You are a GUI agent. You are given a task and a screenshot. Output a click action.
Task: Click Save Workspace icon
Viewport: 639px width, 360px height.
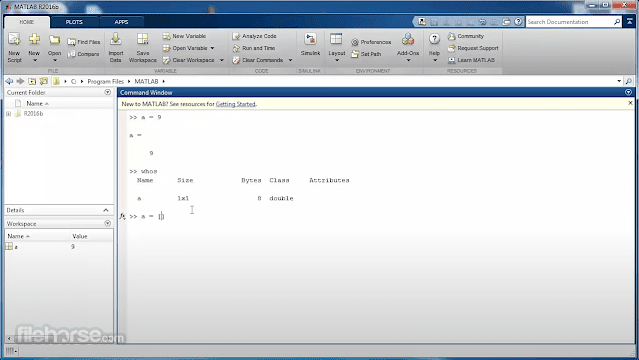(143, 39)
